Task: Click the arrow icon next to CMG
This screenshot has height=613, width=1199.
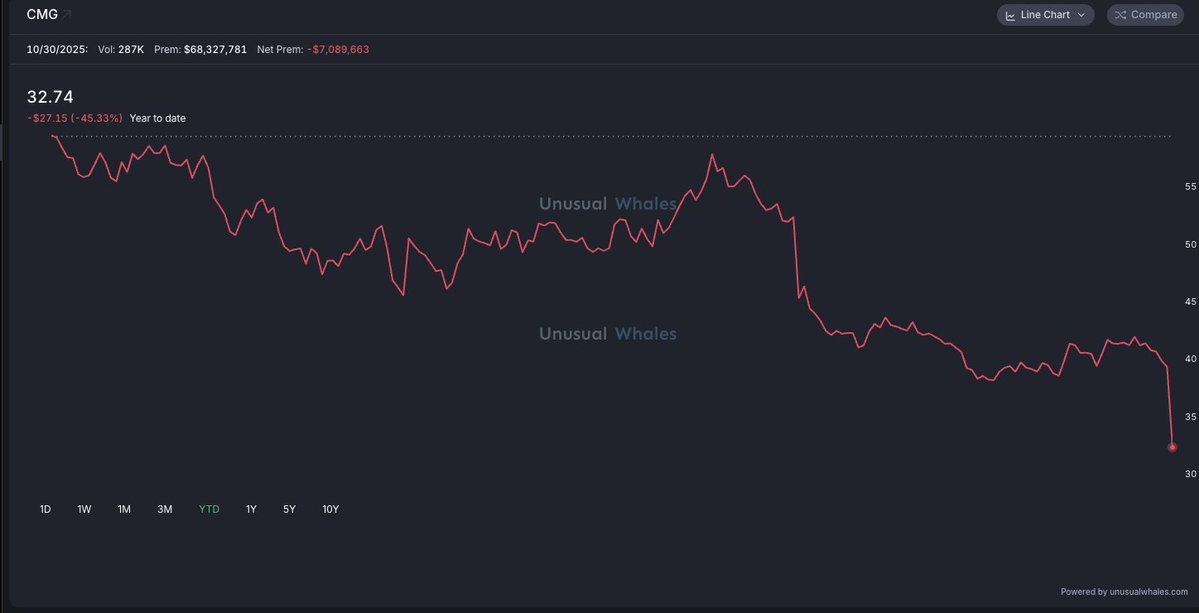Action: [67, 15]
